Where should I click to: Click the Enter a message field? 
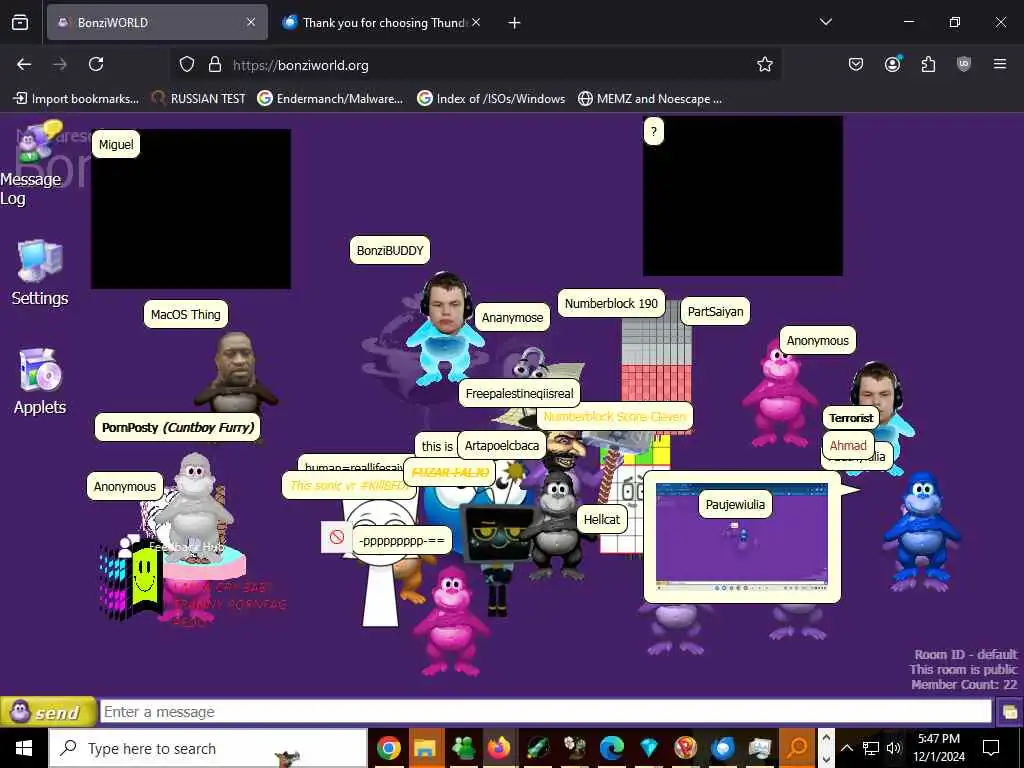[546, 712]
